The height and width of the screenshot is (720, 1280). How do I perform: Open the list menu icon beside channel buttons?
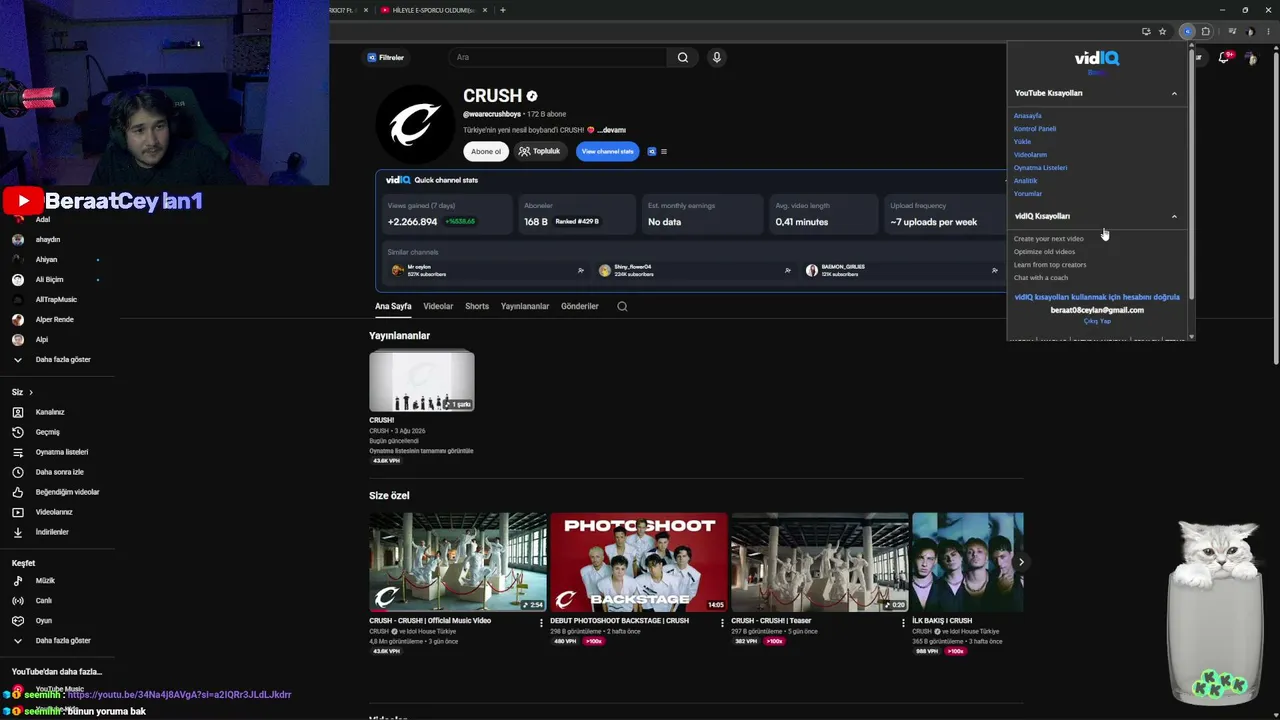coord(664,152)
